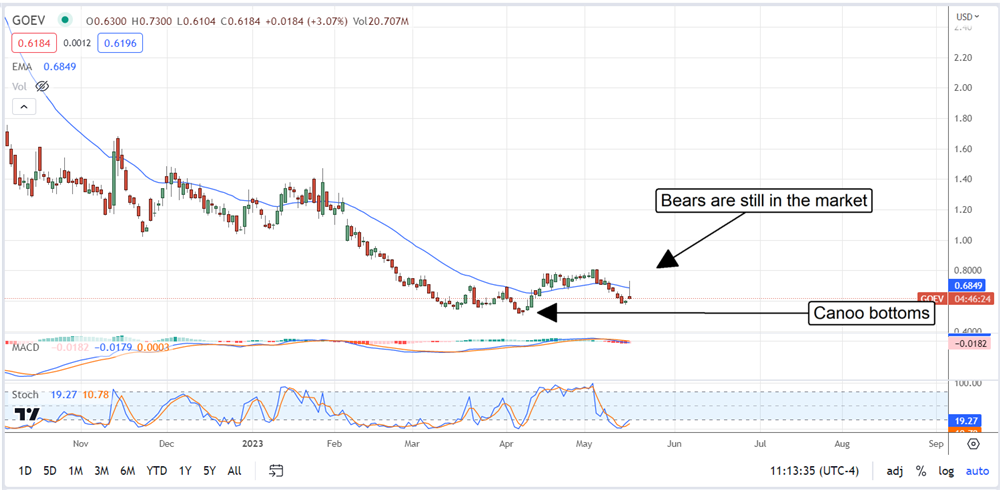This screenshot has width=1000, height=490.
Task: Select the 6M time range
Action: [x=127, y=470]
